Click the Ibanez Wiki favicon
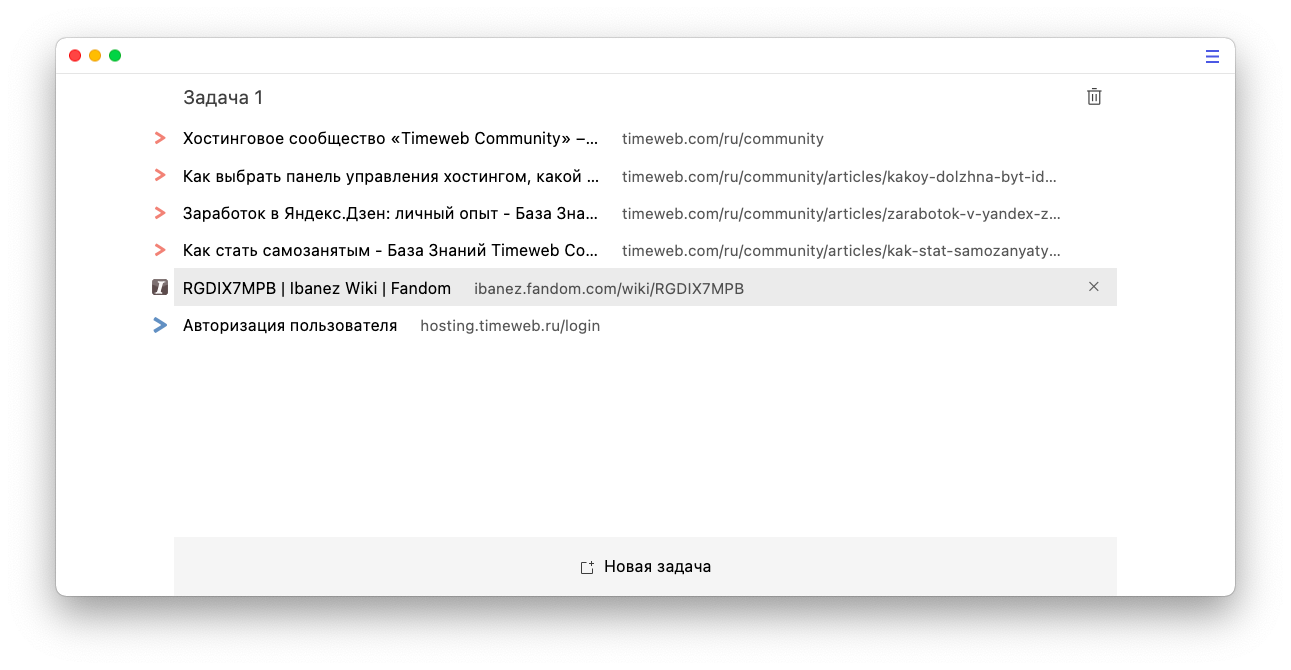This screenshot has width=1291, height=670. [x=160, y=288]
